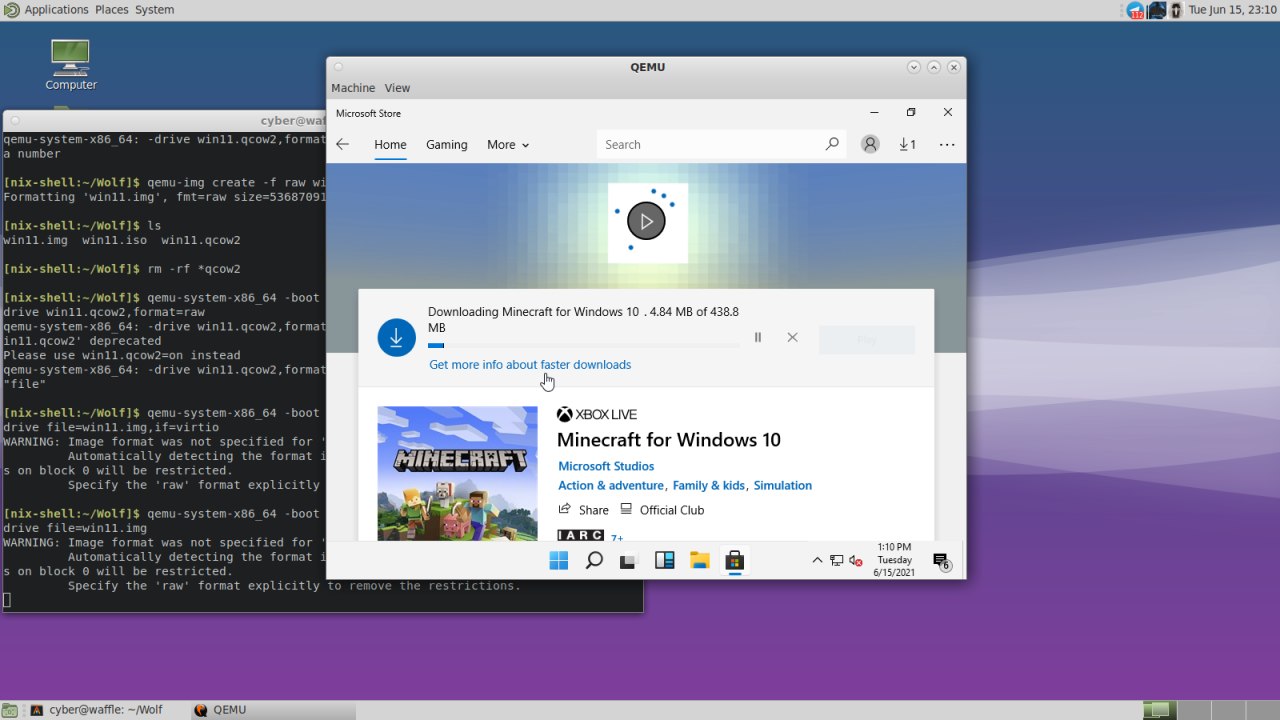This screenshot has width=1280, height=720.
Task: Open the Windows network tray icon
Action: tap(836, 561)
